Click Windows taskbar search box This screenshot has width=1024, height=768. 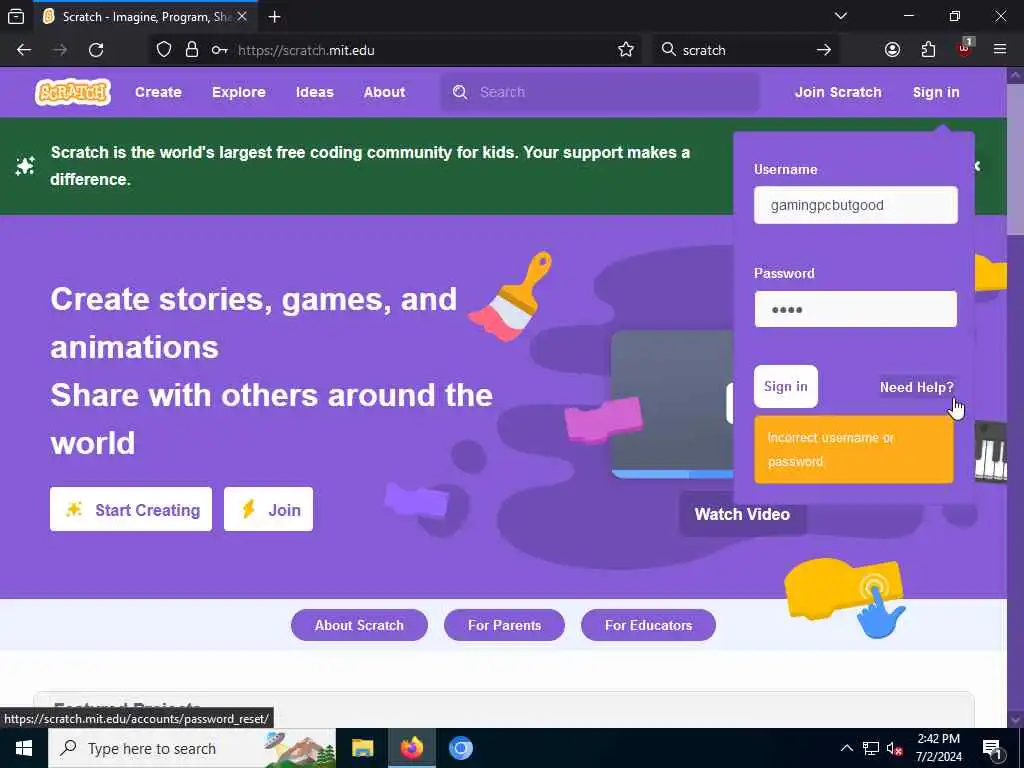coord(192,748)
